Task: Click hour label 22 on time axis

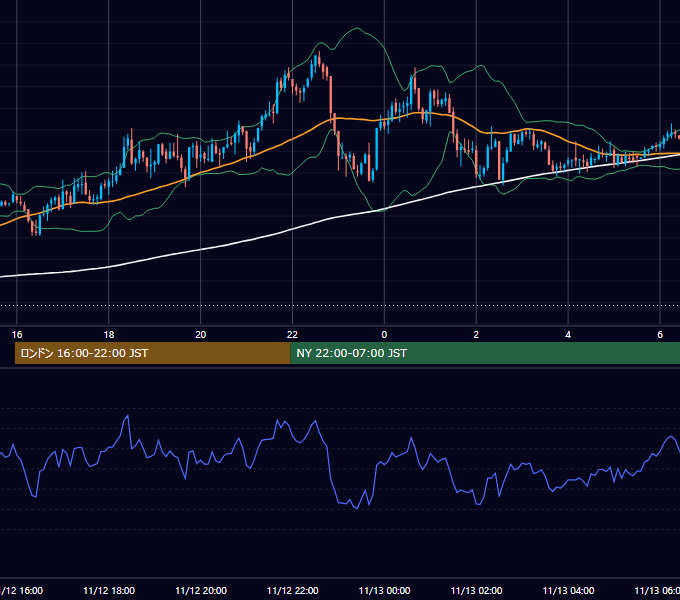Action: pyautogui.click(x=292, y=335)
